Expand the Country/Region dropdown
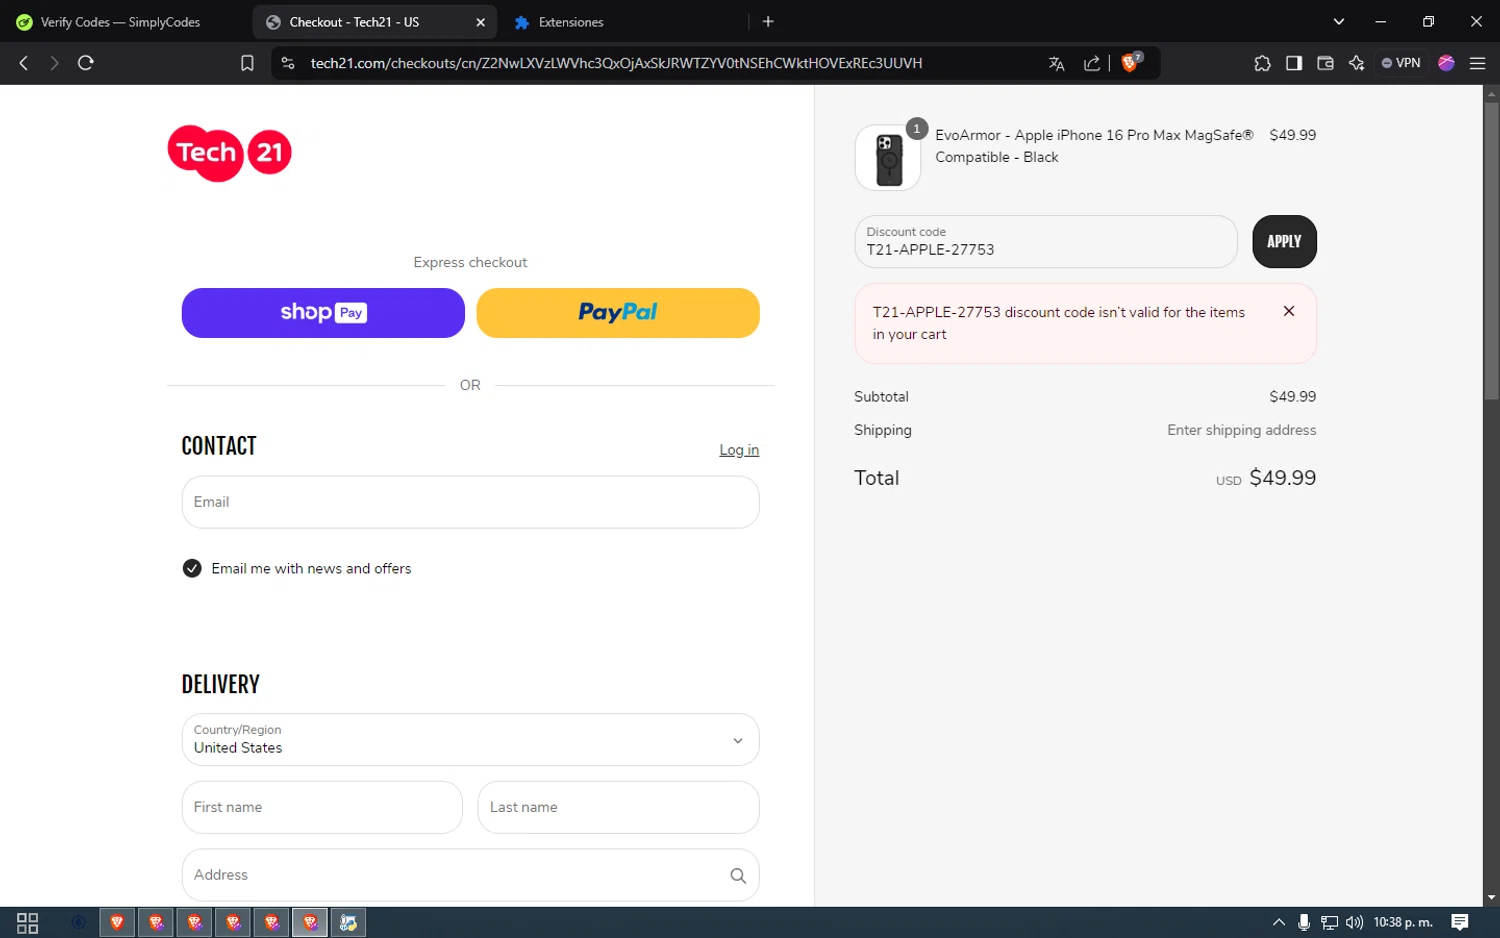The image size is (1500, 938). click(x=470, y=740)
